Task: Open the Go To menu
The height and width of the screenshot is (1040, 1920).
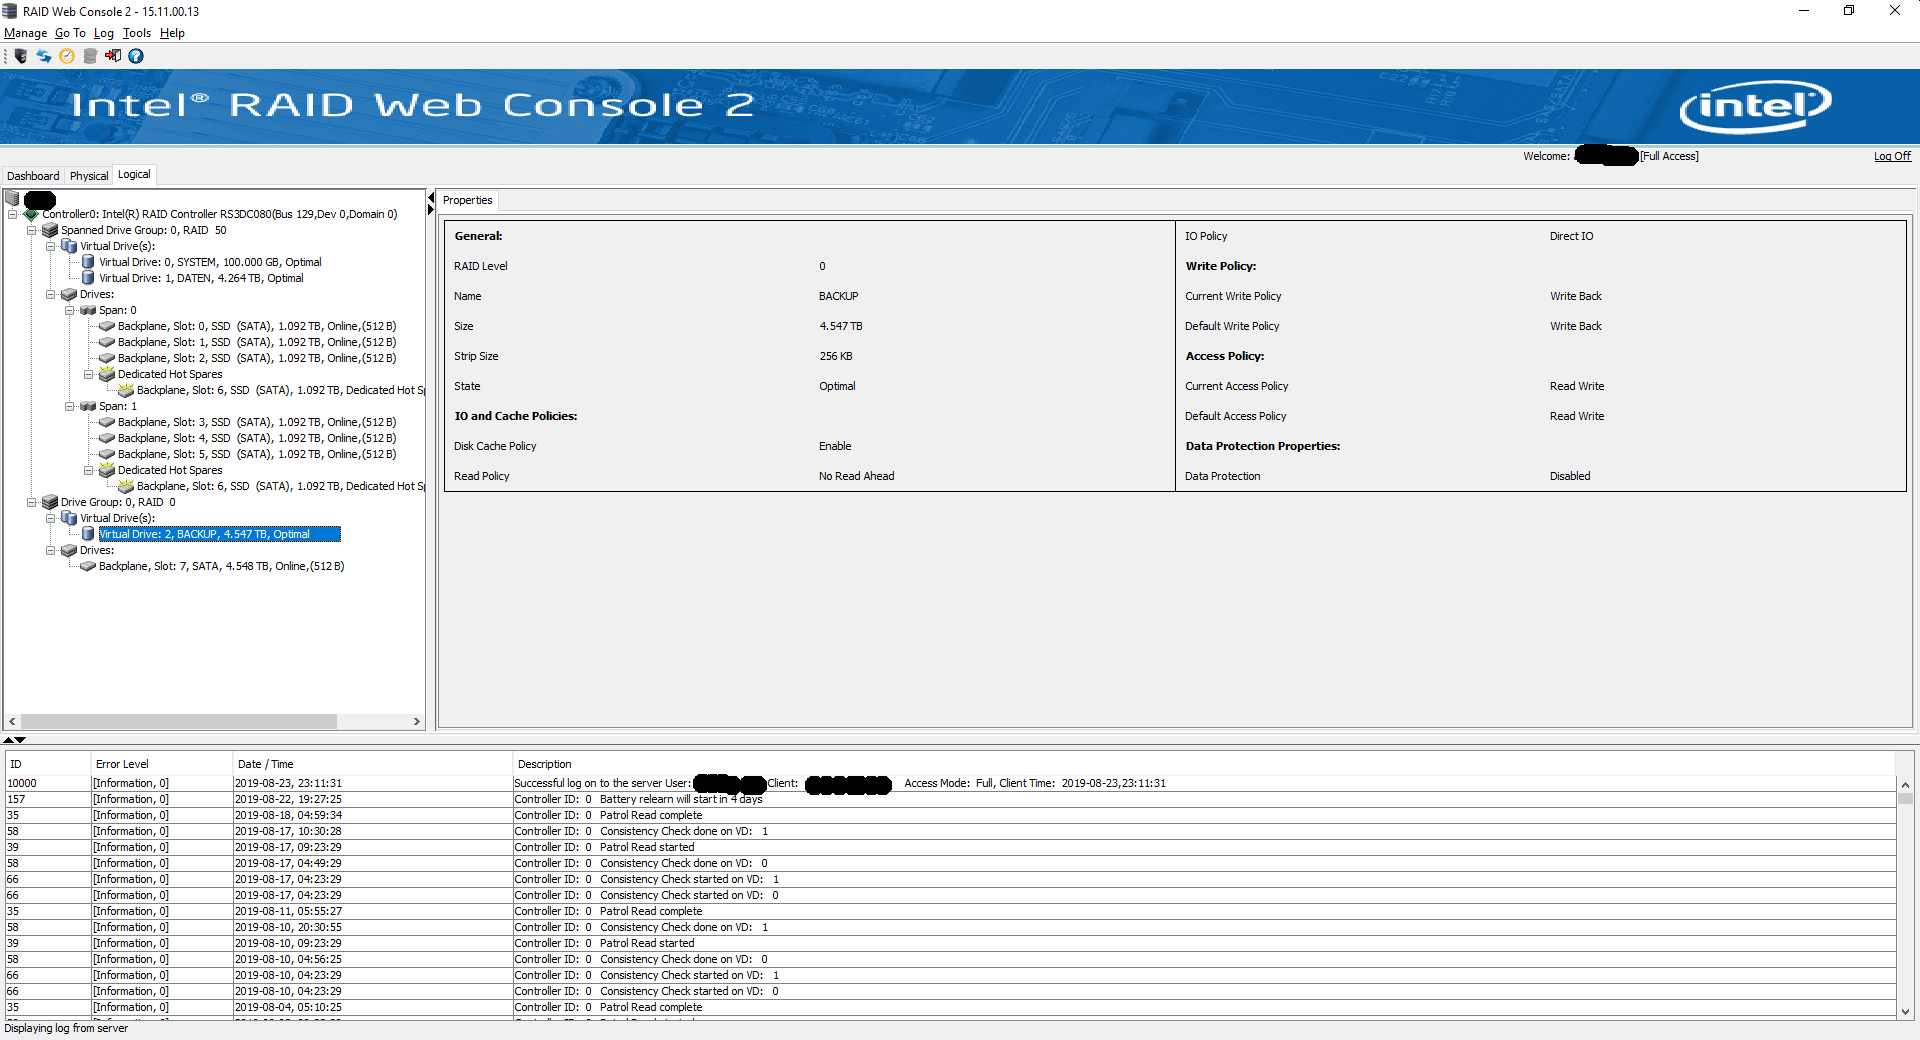Action: coord(70,33)
